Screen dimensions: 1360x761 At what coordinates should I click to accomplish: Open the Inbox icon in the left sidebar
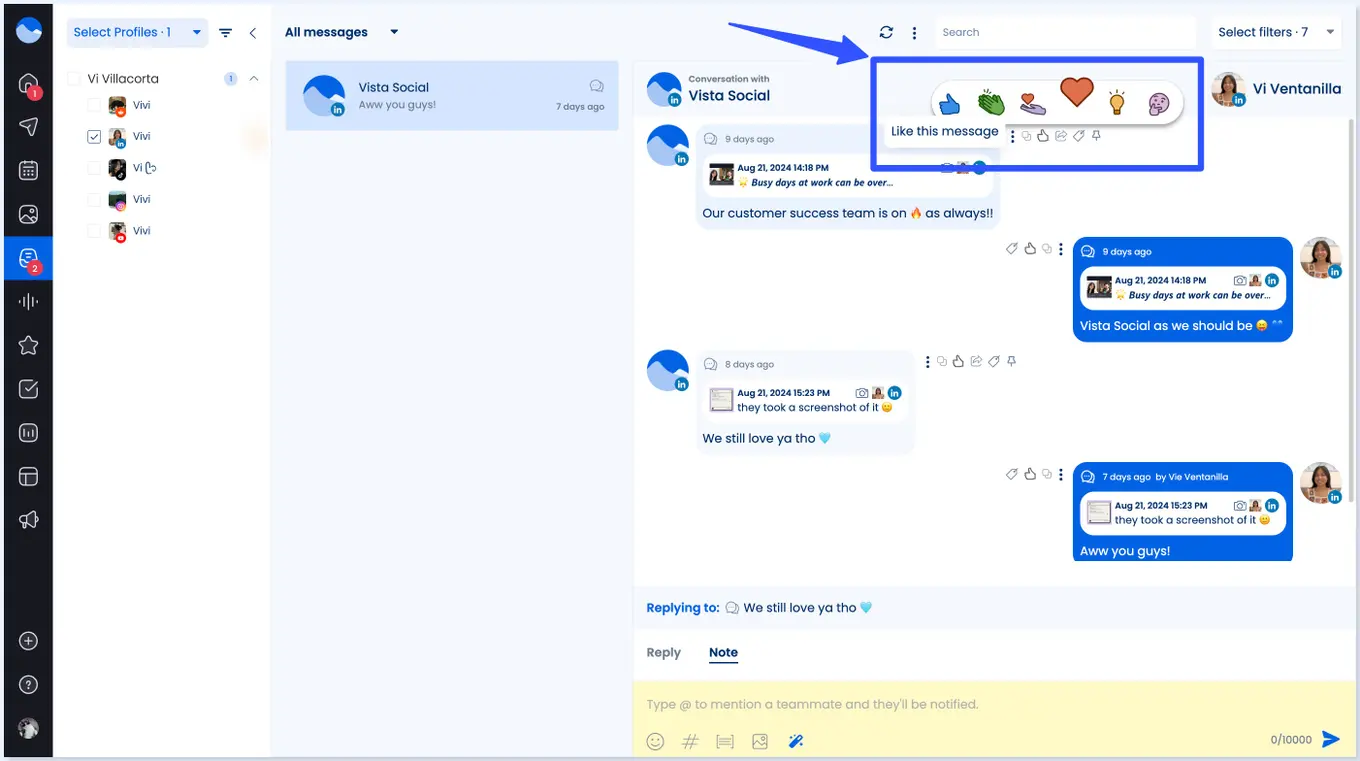[27, 257]
